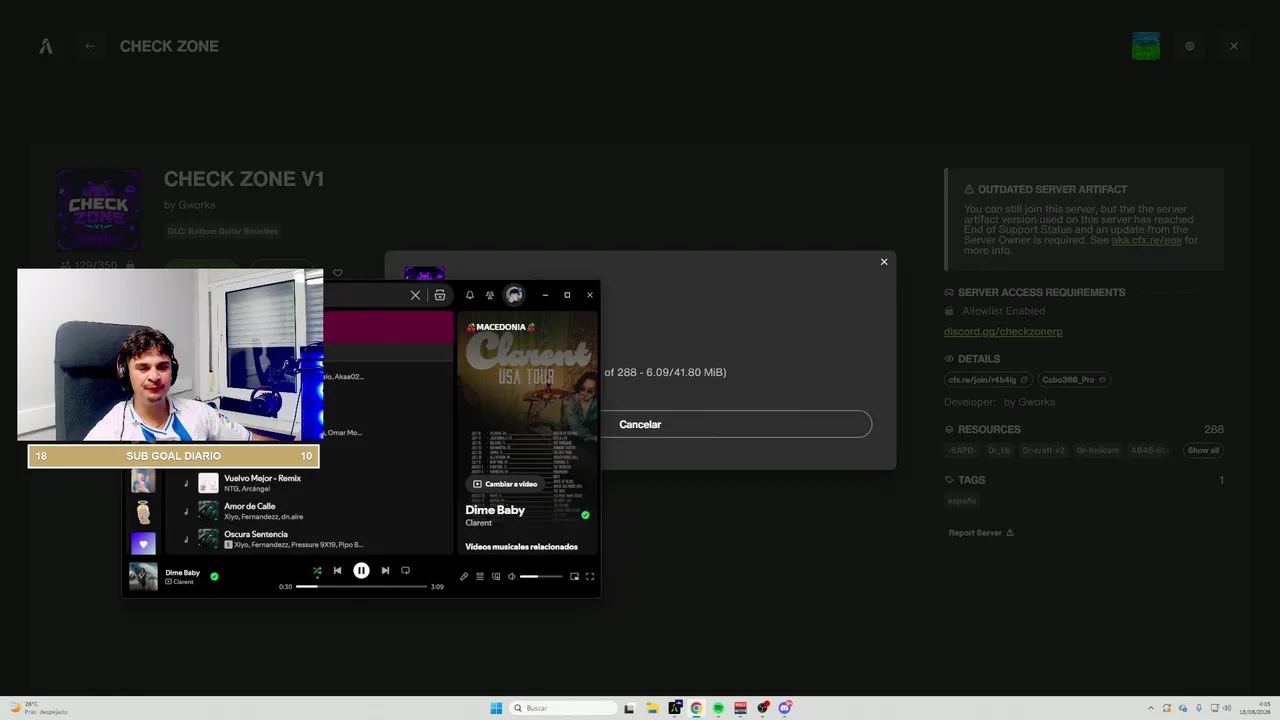Open Spotify profile avatar menu

tap(514, 295)
